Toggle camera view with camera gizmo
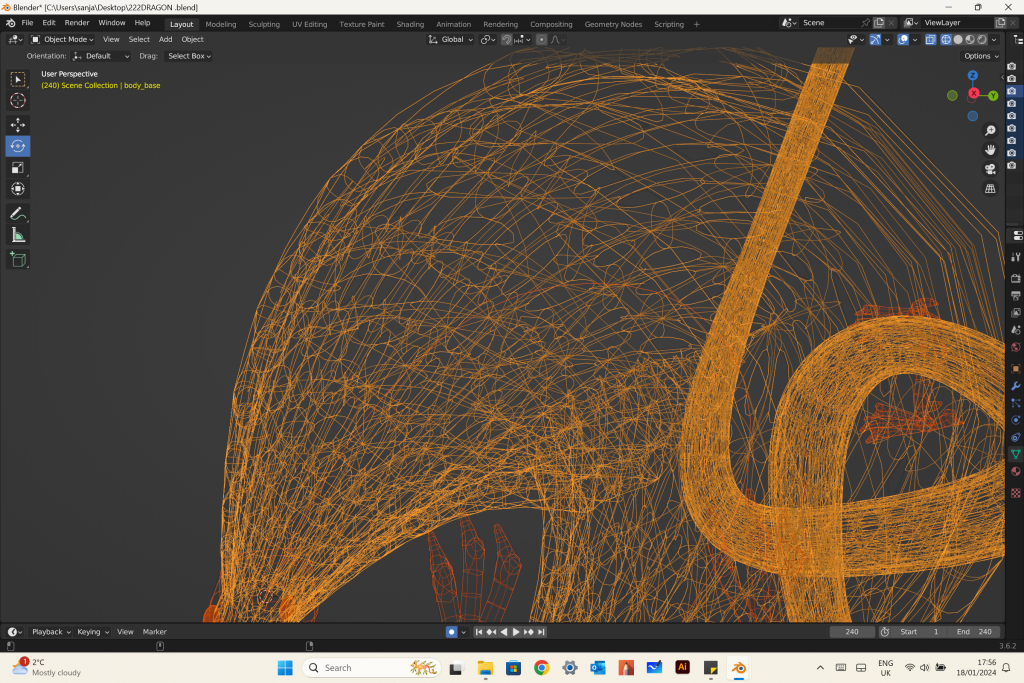This screenshot has width=1024, height=683. click(990, 169)
